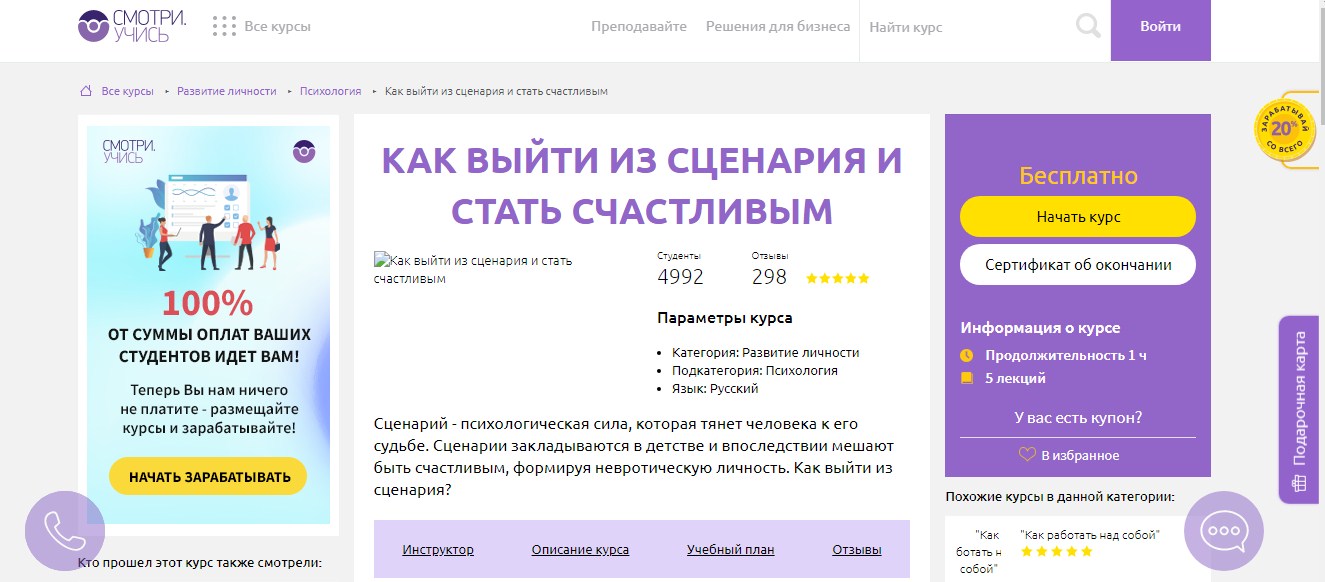The height and width of the screenshot is (582, 1325).
Task: Open the Описание курса tab
Action: [x=580, y=549]
